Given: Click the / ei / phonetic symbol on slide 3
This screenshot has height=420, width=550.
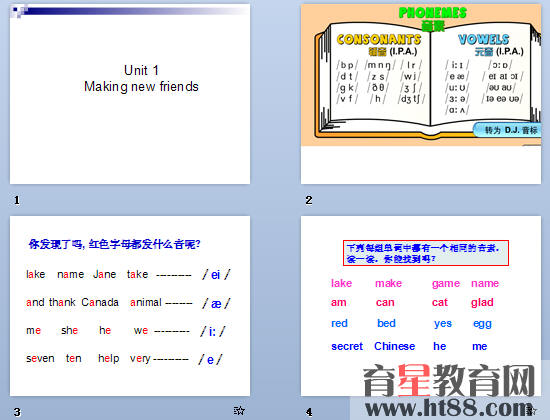Looking at the screenshot, I should (216, 274).
